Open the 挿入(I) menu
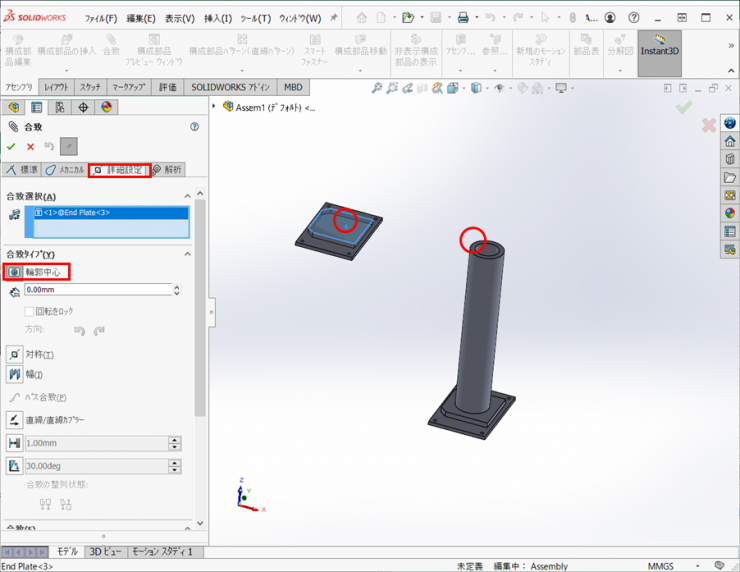The height and width of the screenshot is (572, 740). [218, 18]
